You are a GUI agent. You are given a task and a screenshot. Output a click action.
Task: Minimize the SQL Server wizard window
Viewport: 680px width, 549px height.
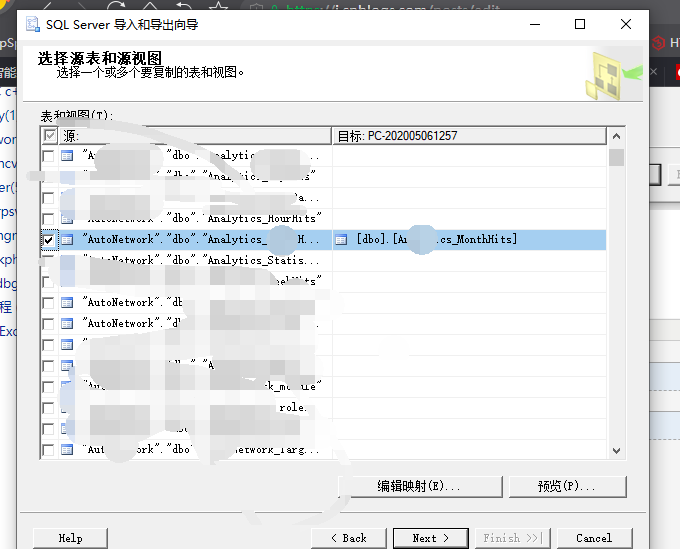[x=535, y=24]
